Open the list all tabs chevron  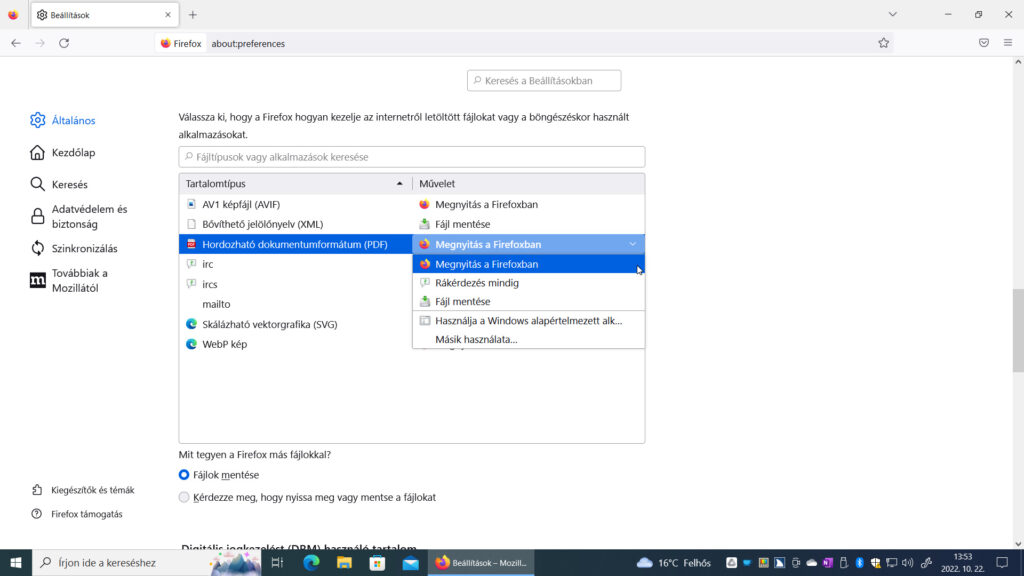pos(893,14)
